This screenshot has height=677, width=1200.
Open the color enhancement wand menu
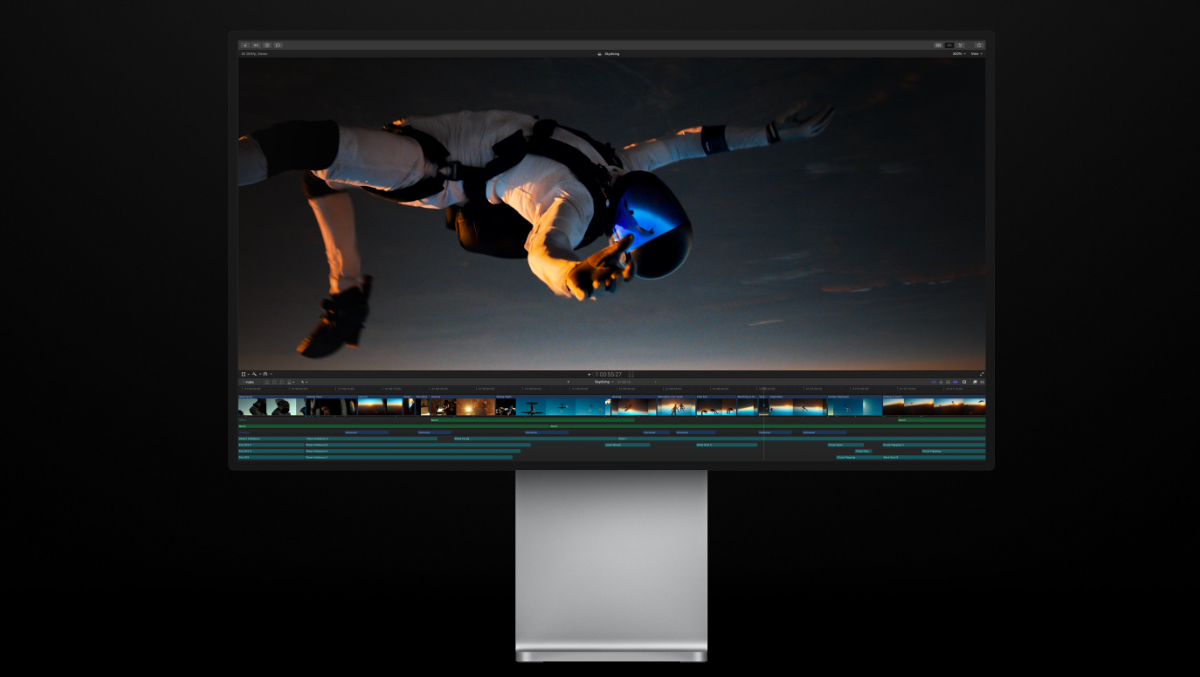(x=255, y=374)
